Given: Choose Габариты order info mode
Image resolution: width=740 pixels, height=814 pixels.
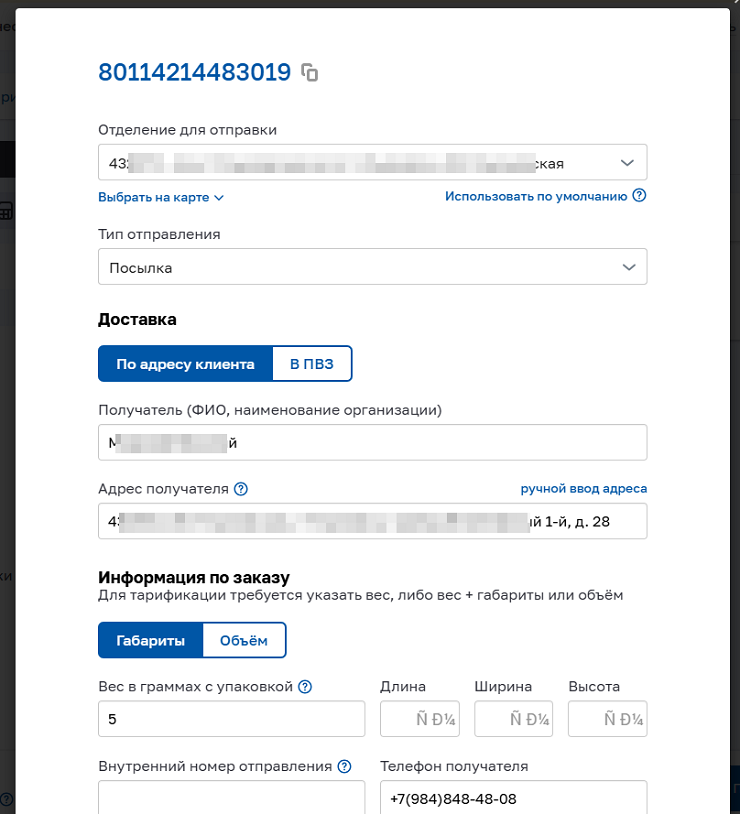Looking at the screenshot, I should tap(150, 641).
